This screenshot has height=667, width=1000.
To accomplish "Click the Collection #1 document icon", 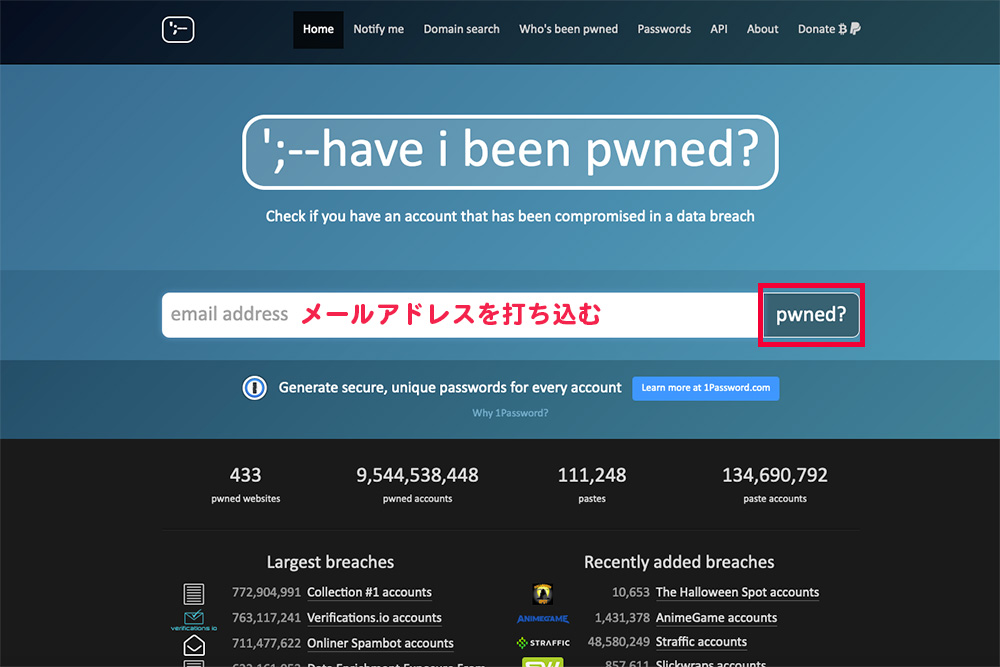I will (x=194, y=591).
